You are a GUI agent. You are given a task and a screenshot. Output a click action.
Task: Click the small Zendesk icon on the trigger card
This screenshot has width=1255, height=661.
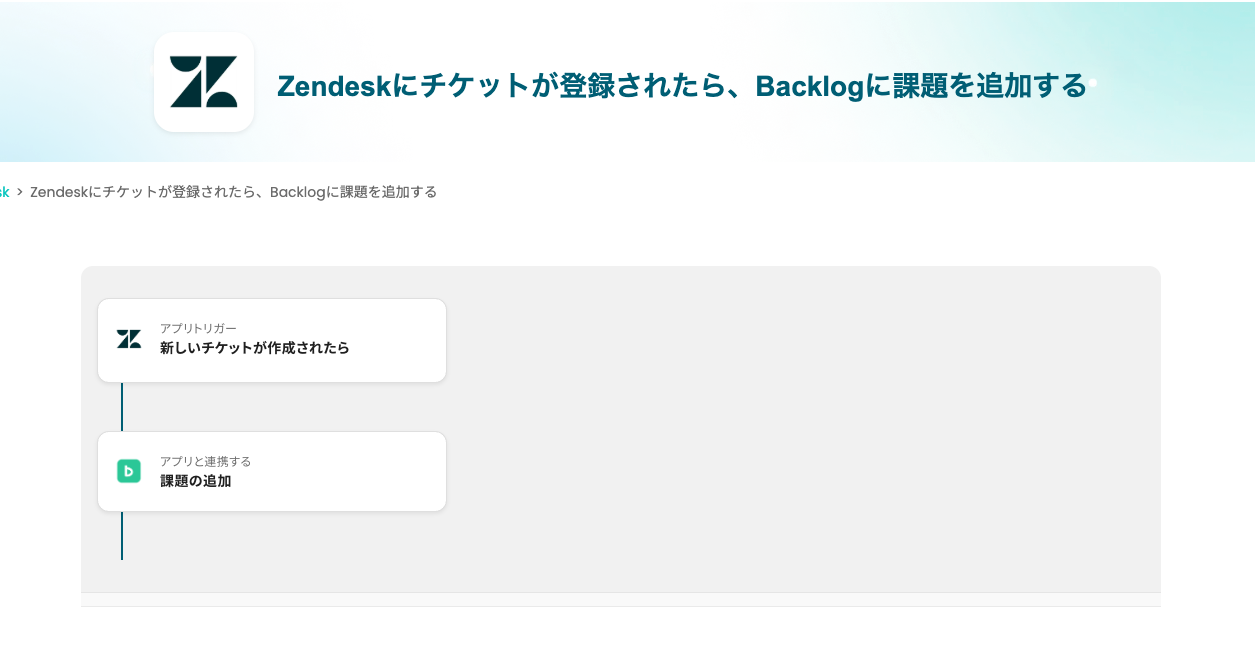(129, 339)
